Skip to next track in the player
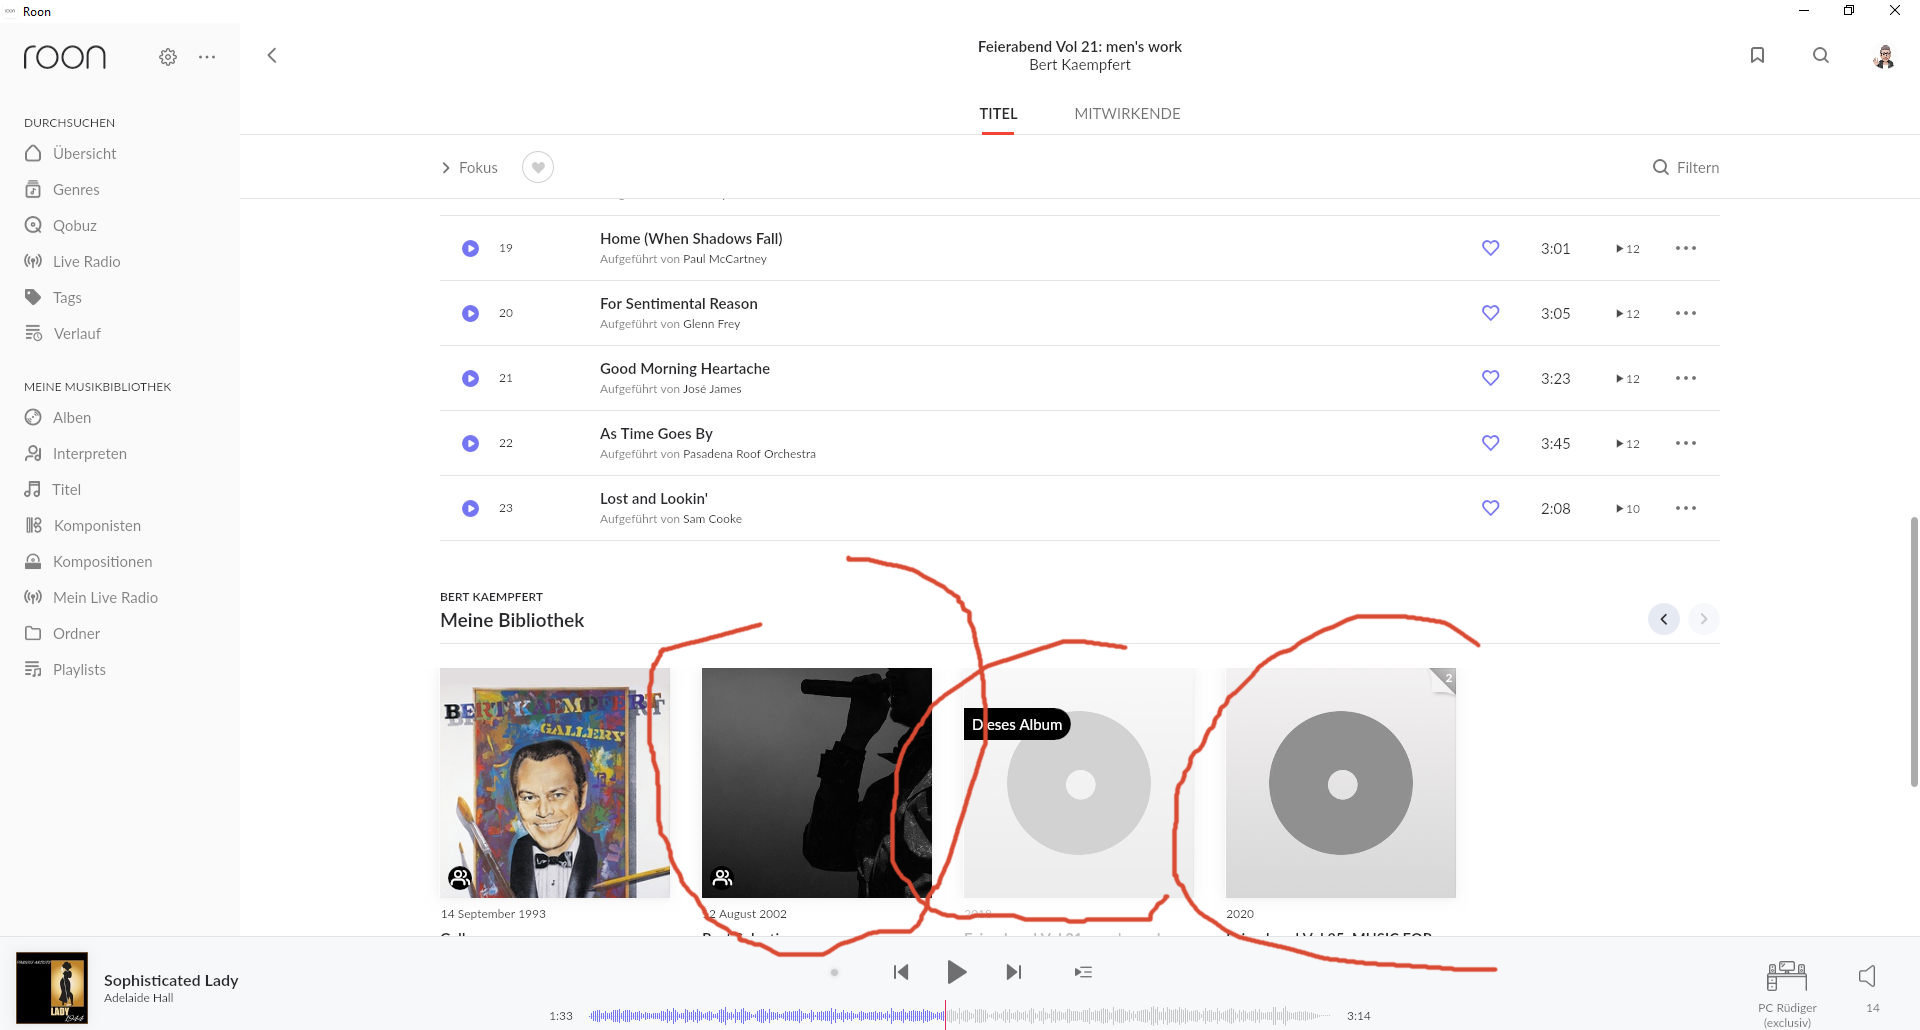The height and width of the screenshot is (1030, 1920). point(1014,972)
